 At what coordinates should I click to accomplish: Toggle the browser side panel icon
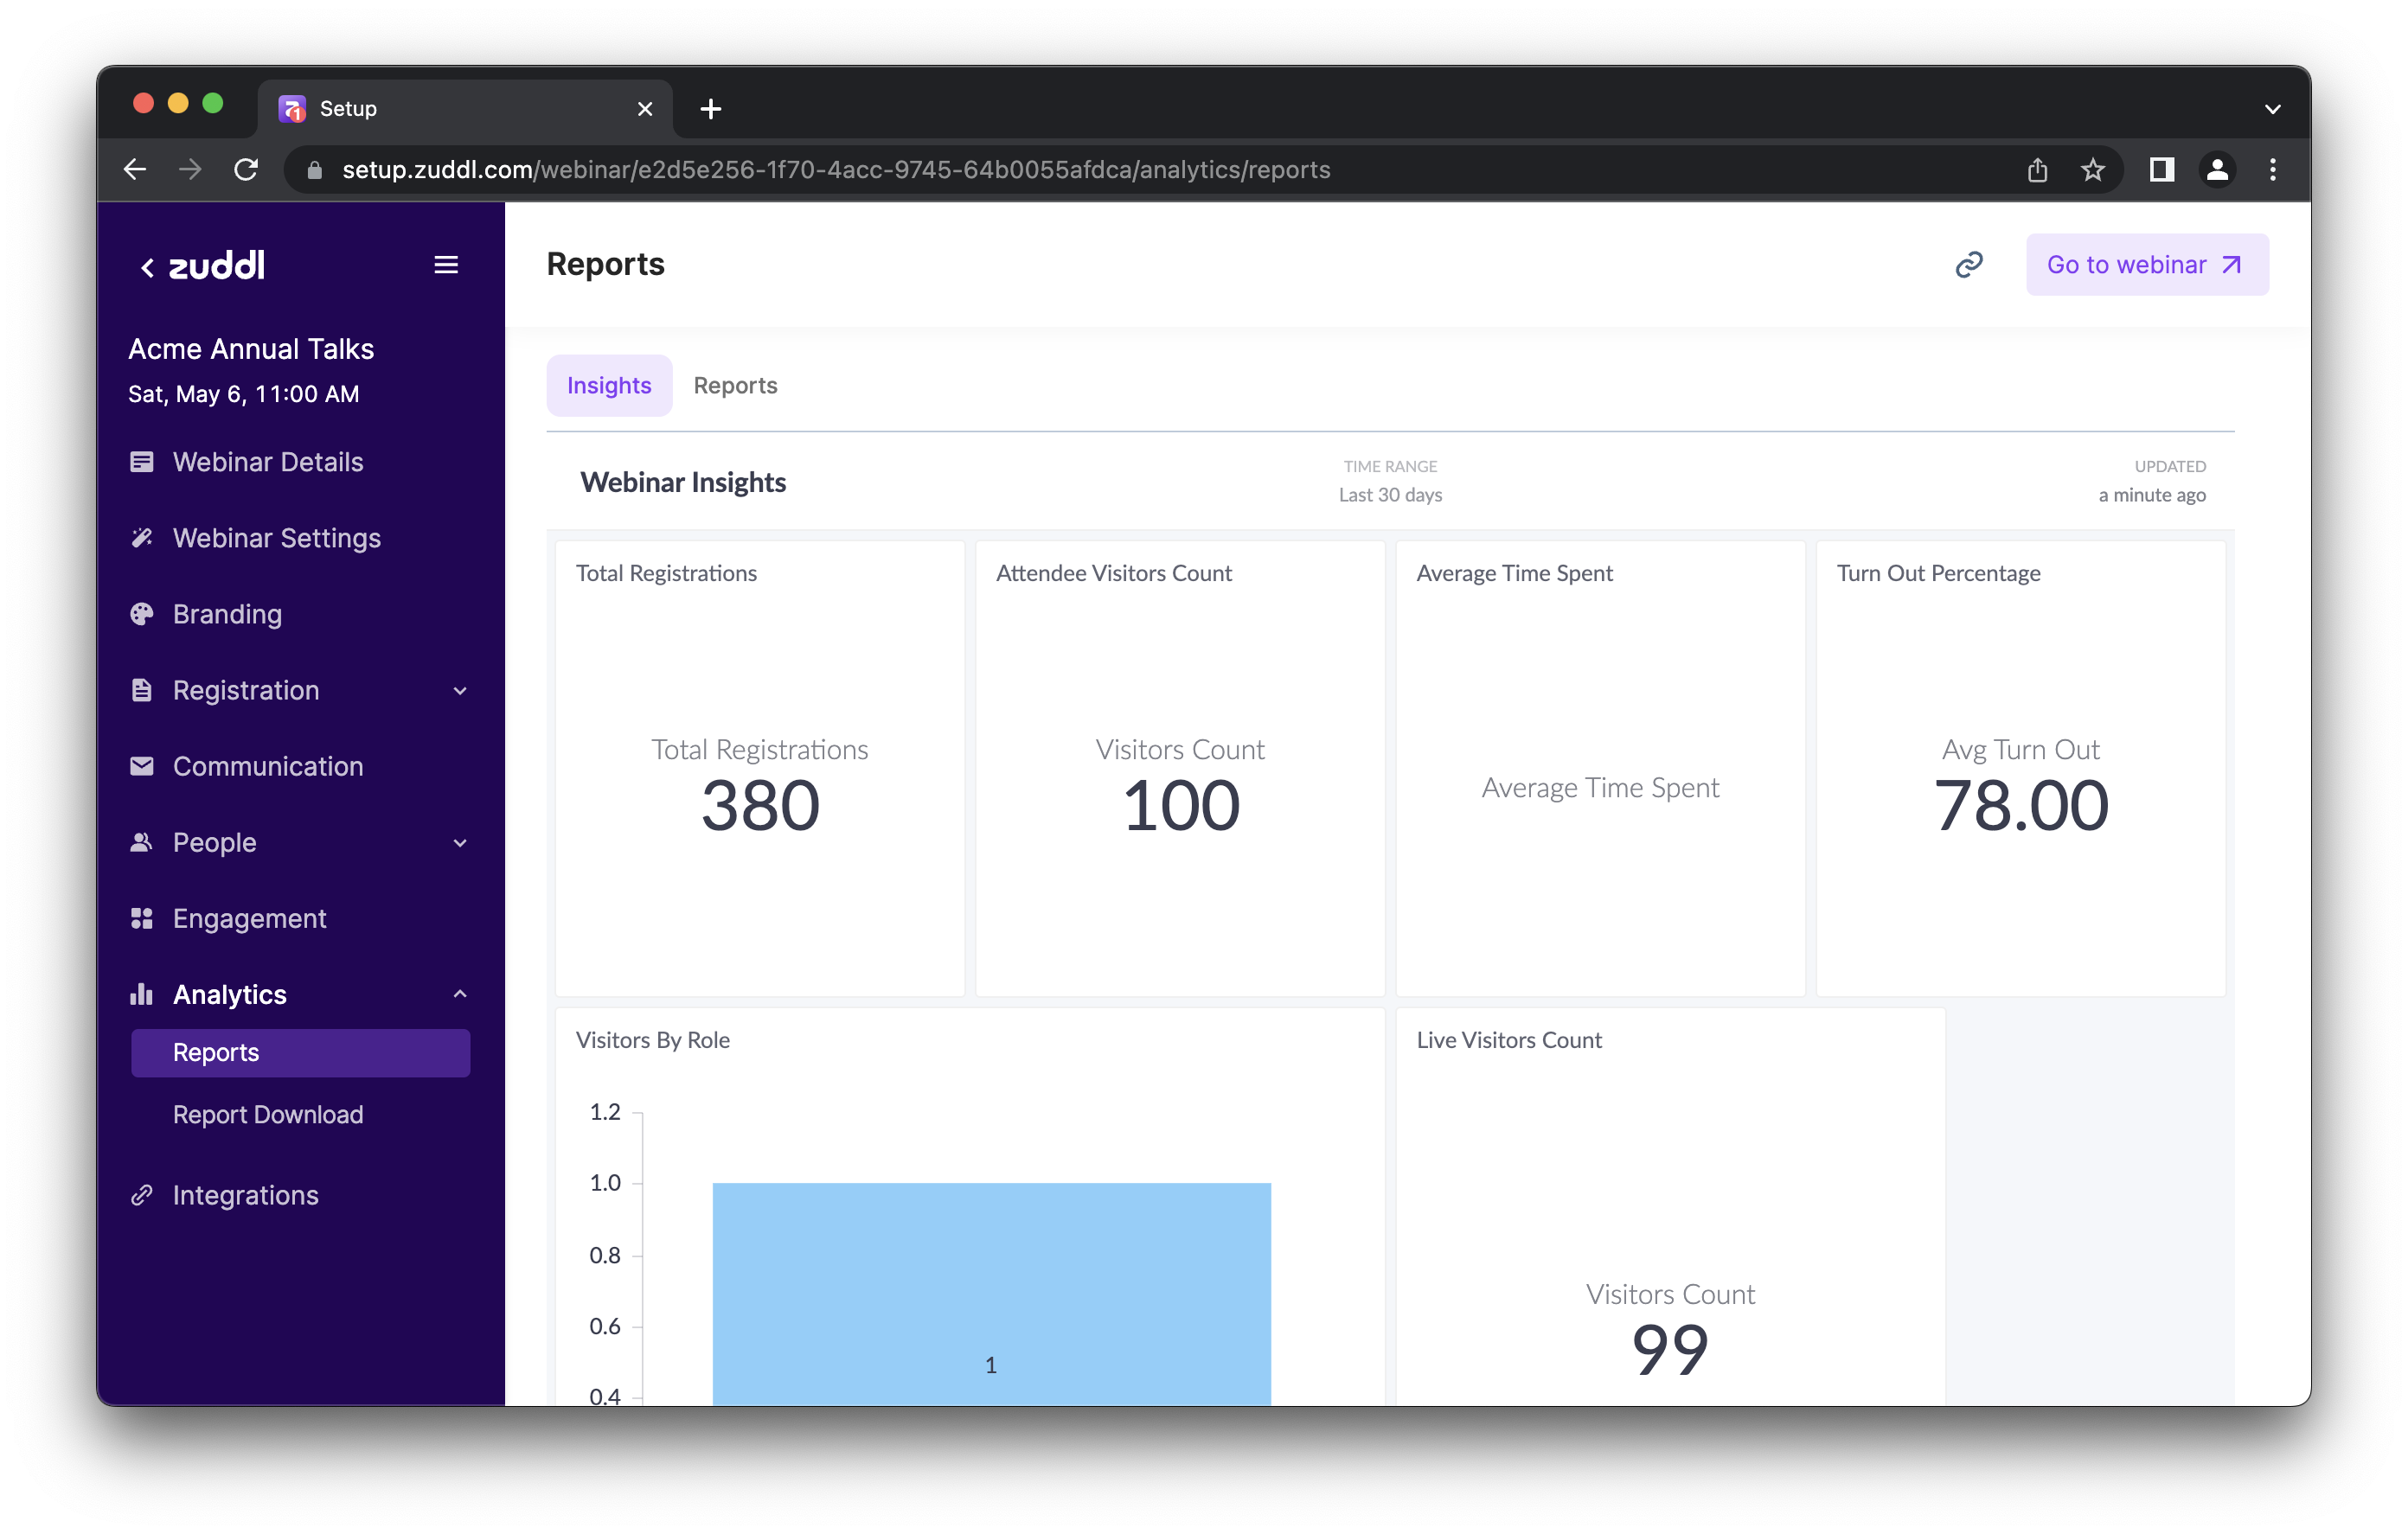point(2161,170)
